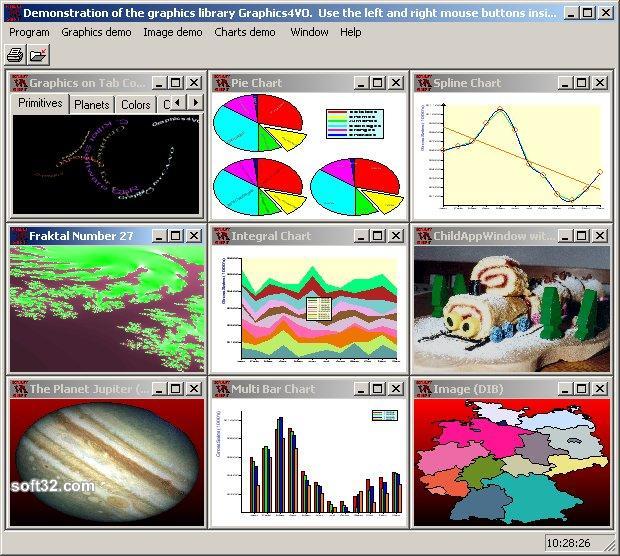Select the Primitives tab

coord(40,103)
